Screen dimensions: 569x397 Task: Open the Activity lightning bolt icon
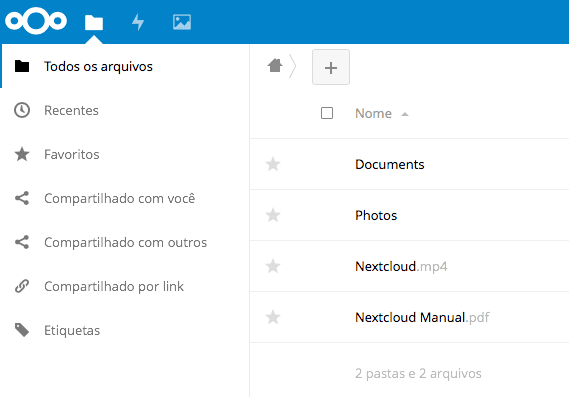[138, 22]
